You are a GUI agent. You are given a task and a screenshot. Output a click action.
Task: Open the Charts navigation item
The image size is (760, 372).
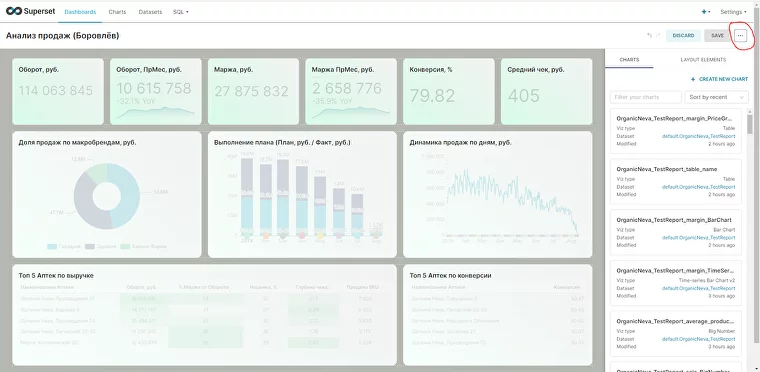coord(117,12)
